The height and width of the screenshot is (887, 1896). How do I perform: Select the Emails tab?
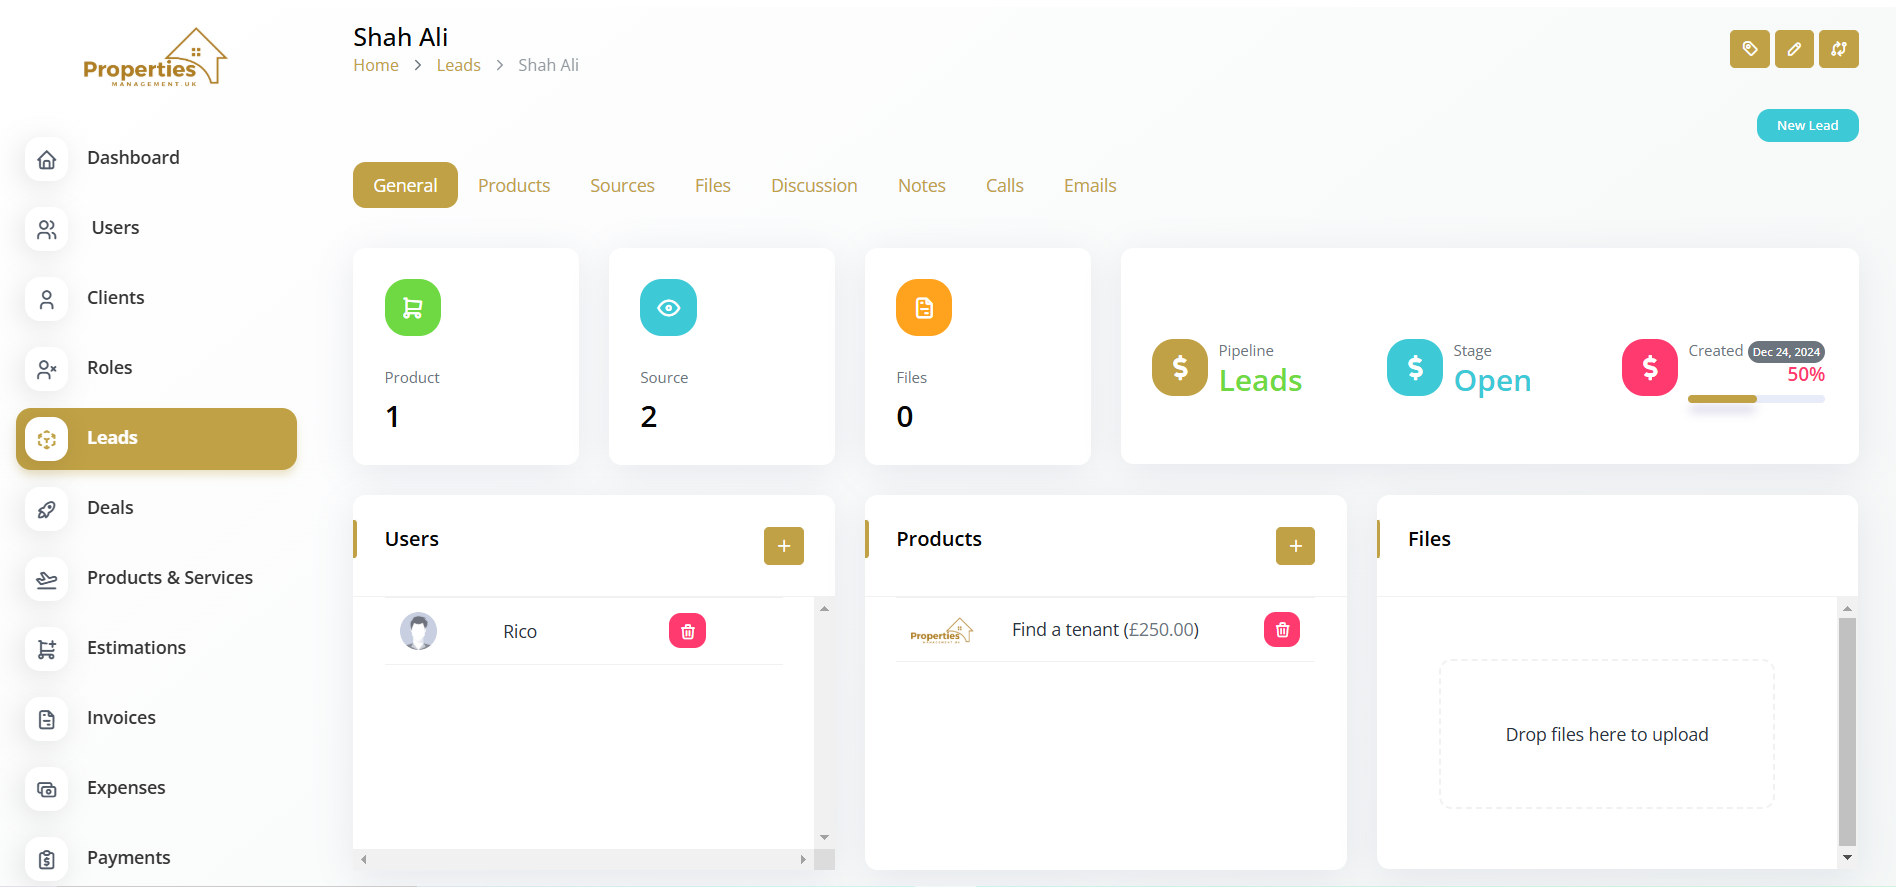tap(1089, 186)
